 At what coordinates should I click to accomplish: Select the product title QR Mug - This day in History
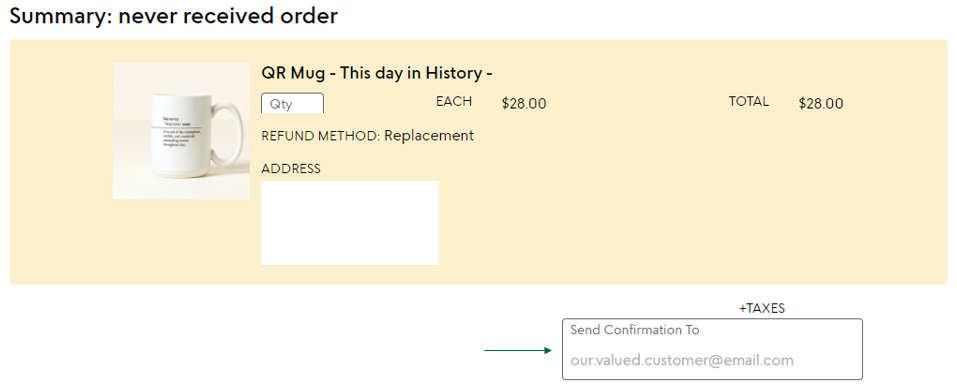coord(377,73)
